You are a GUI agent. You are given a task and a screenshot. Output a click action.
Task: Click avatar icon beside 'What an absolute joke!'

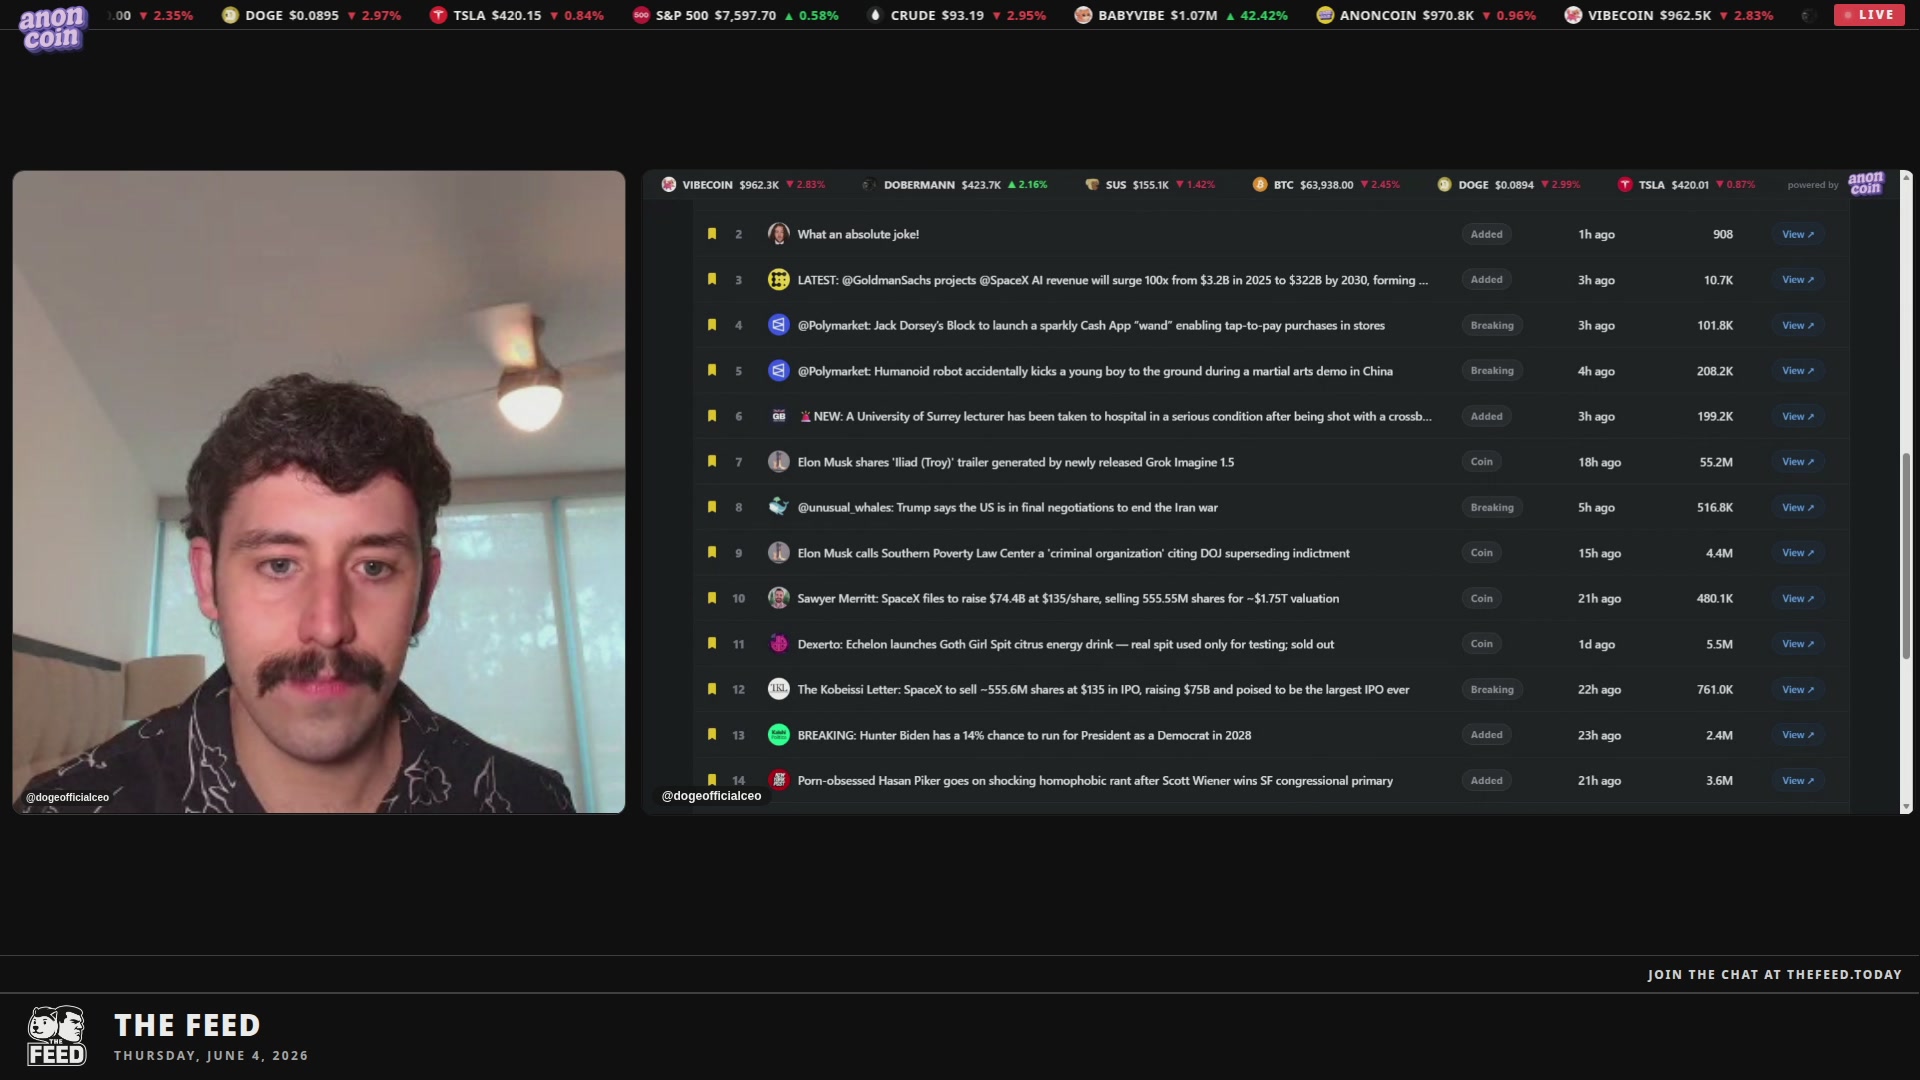point(778,234)
